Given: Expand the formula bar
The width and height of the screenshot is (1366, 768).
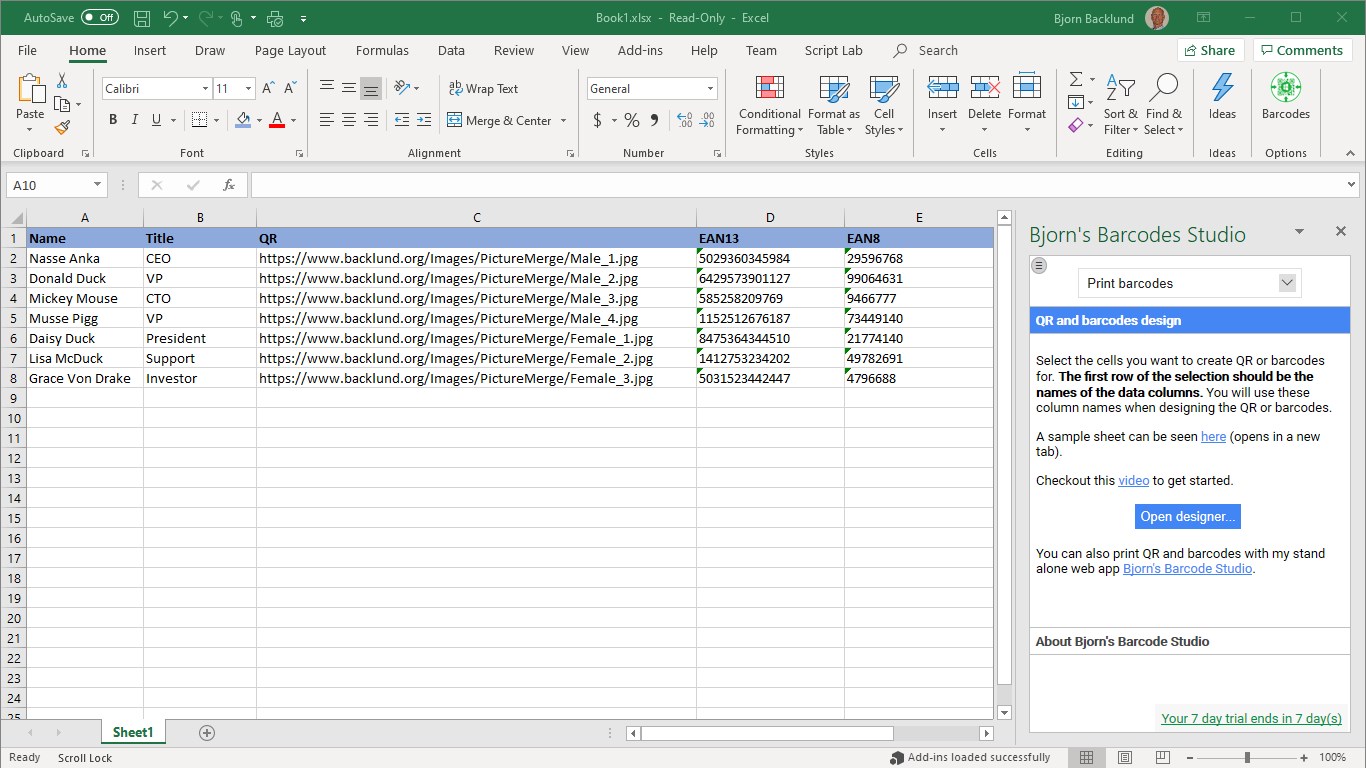Looking at the screenshot, I should pyautogui.click(x=1352, y=185).
